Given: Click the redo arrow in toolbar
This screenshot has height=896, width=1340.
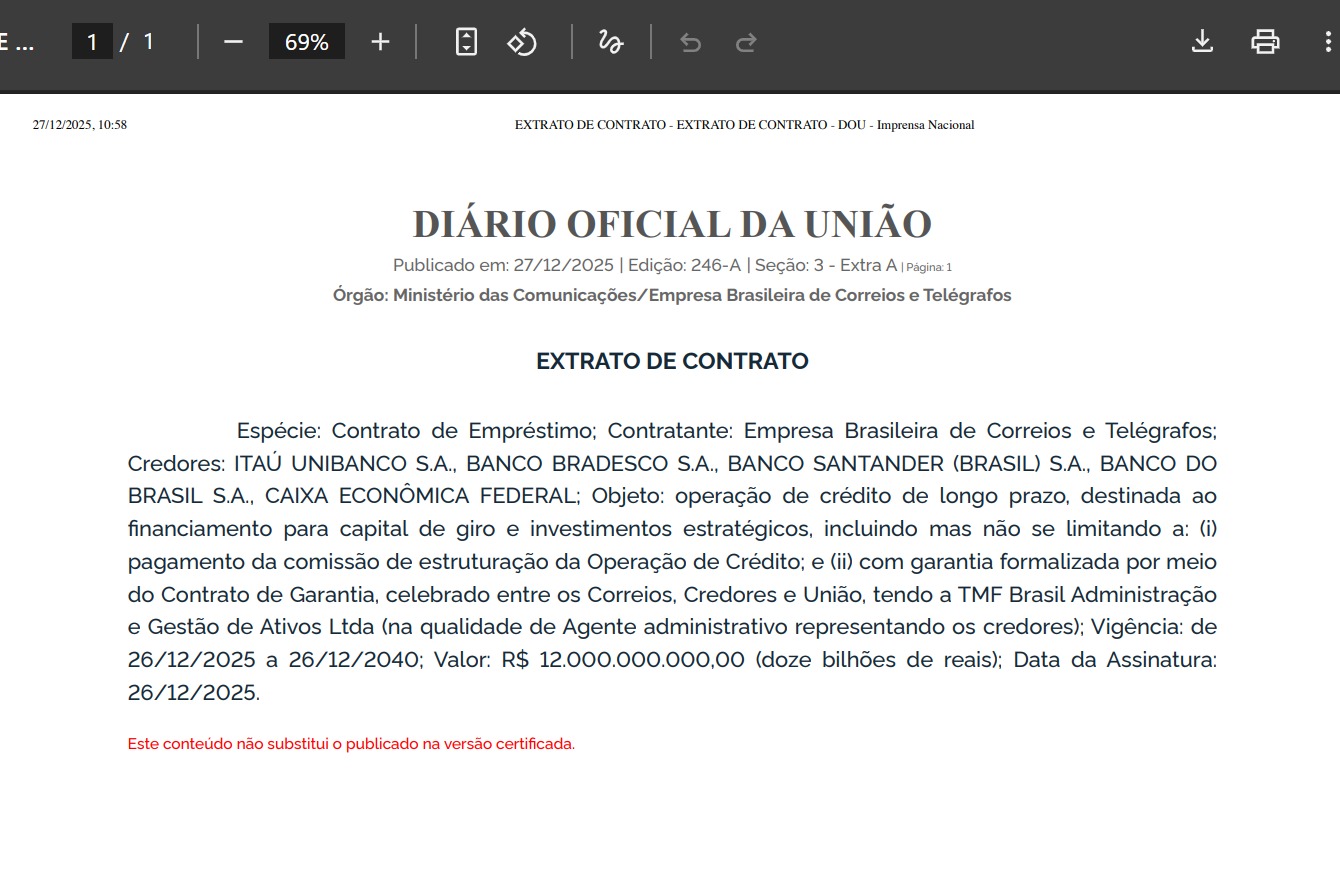Looking at the screenshot, I should (x=746, y=42).
